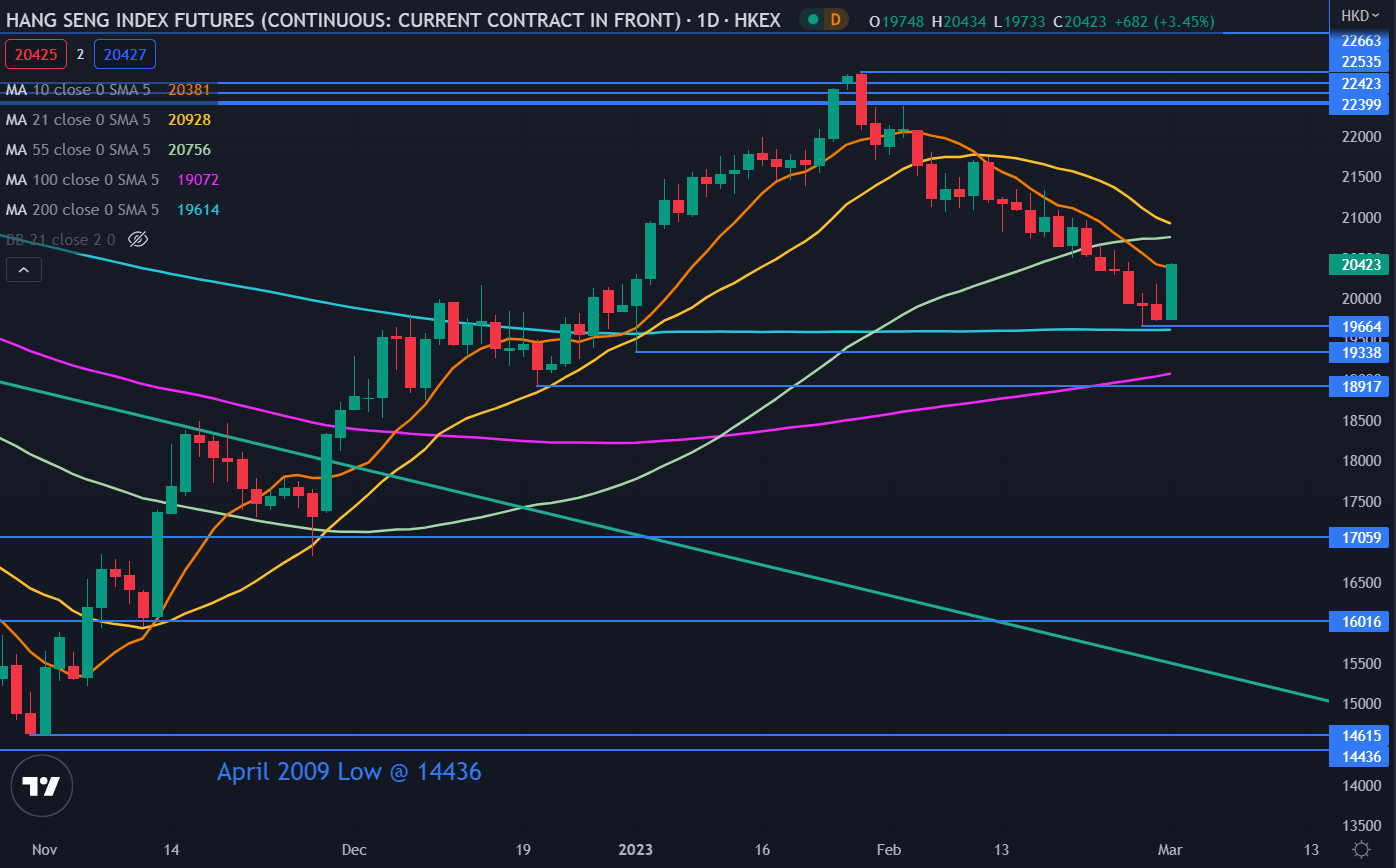
Task: Click the 15000 price axis tick
Action: point(1361,704)
